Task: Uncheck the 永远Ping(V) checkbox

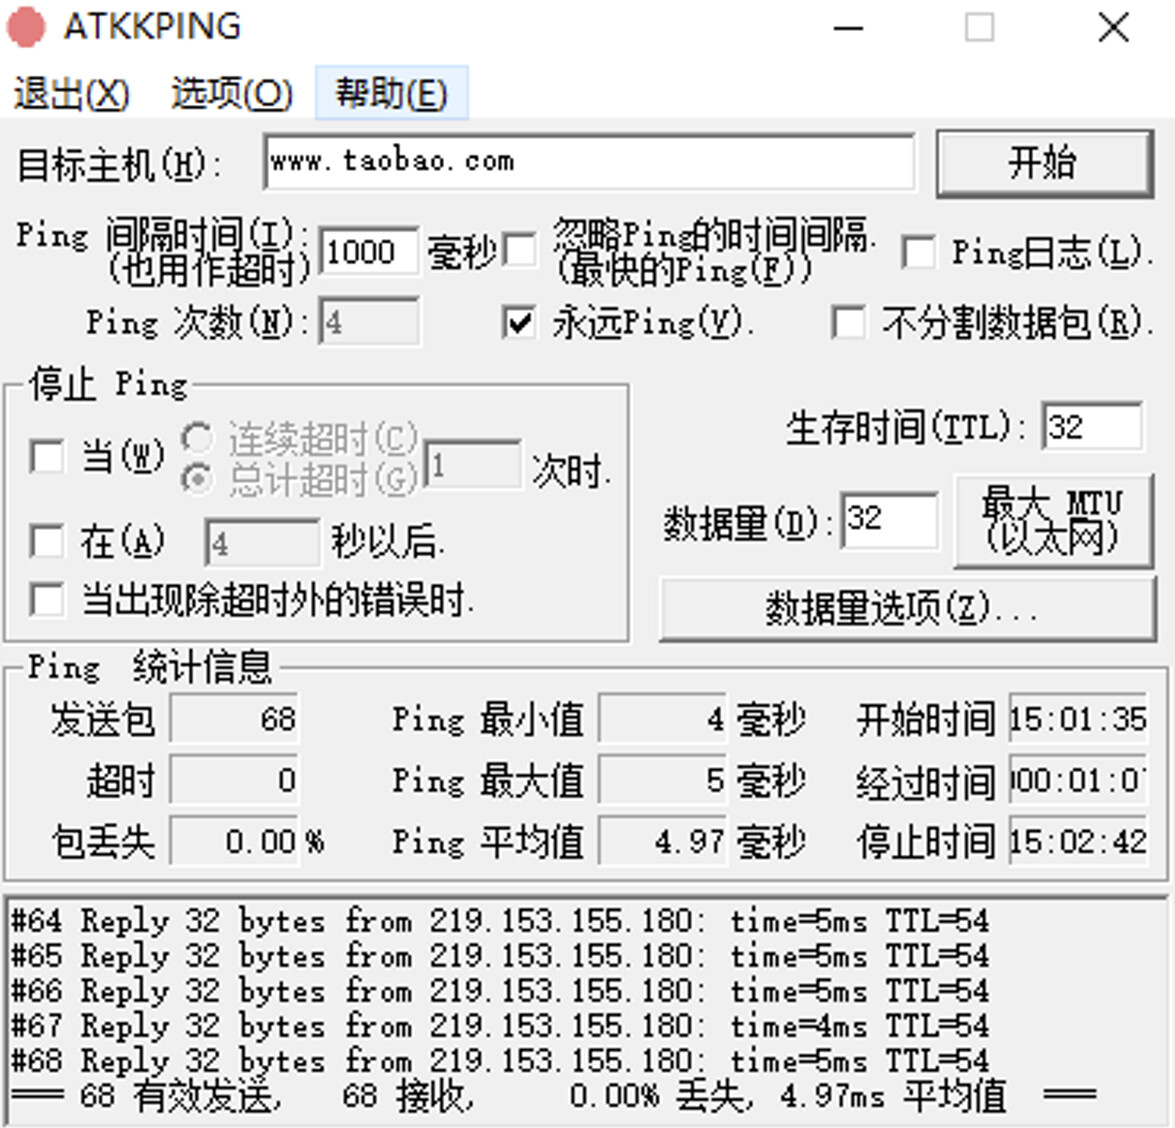Action: point(519,323)
